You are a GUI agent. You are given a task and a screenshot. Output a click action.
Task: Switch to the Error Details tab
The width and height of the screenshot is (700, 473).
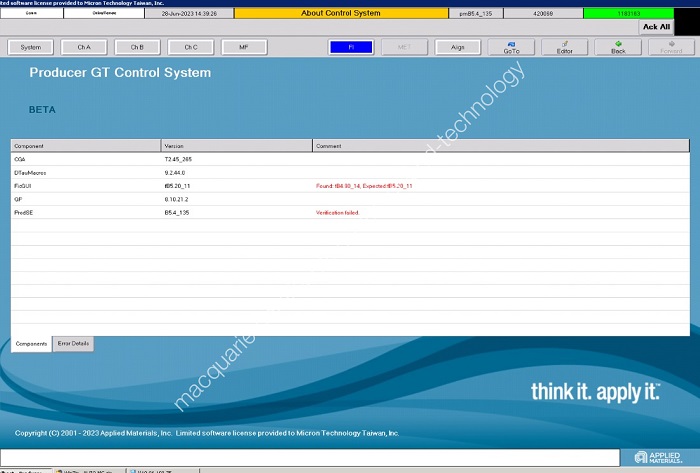(73, 344)
